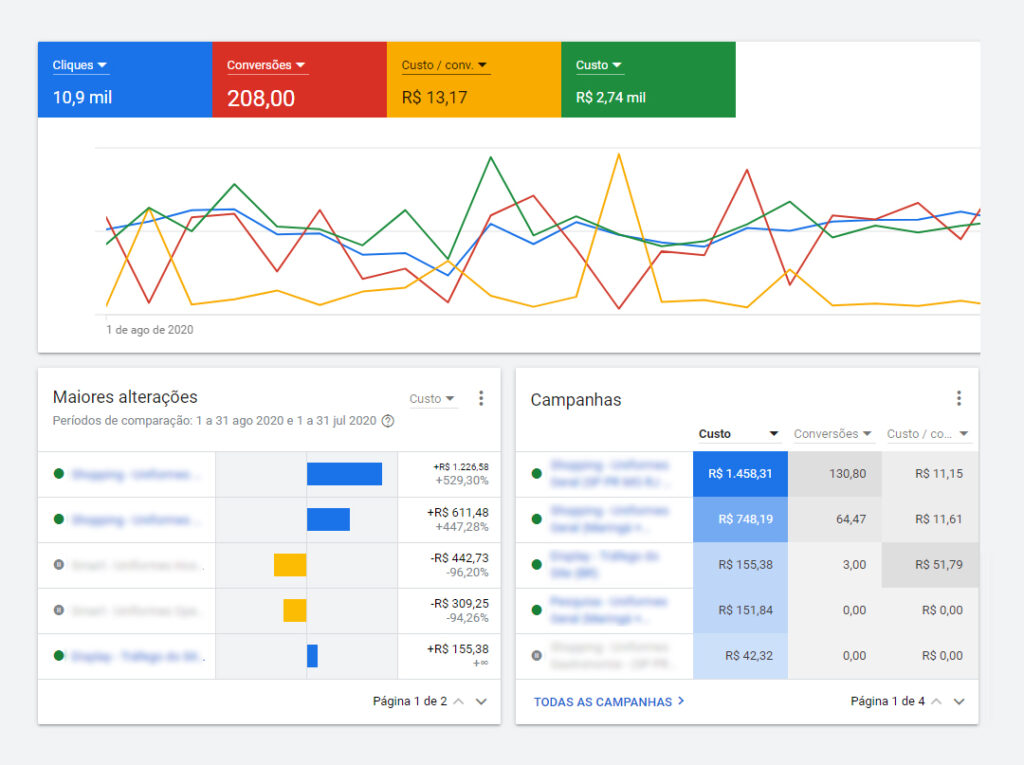The image size is (1024, 765).
Task: Open the Custo / co... column dropdown in Campanhas
Action: (962, 433)
